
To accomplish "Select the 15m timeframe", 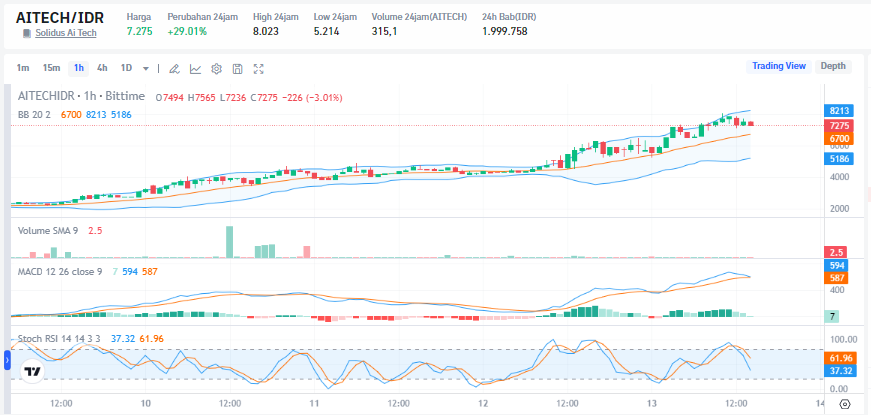I will click(x=51, y=68).
